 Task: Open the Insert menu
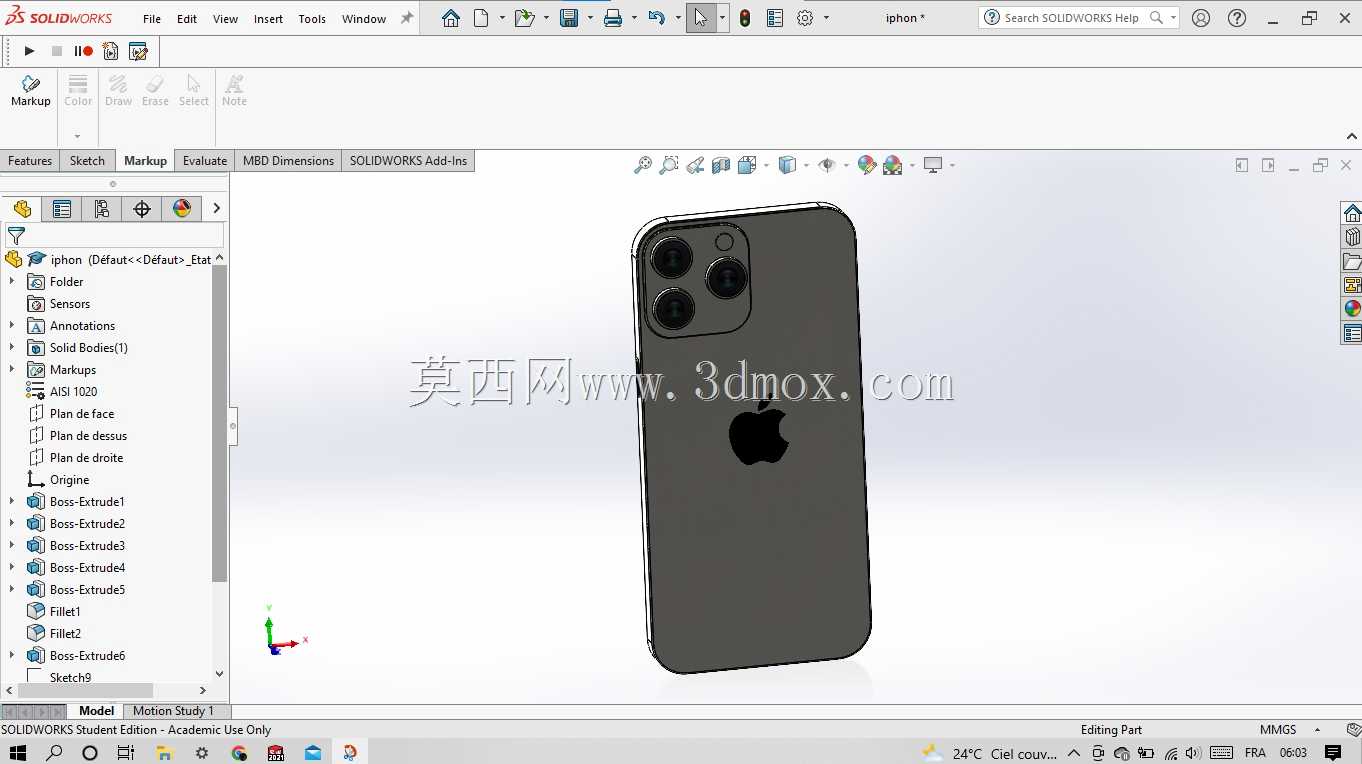coord(268,19)
